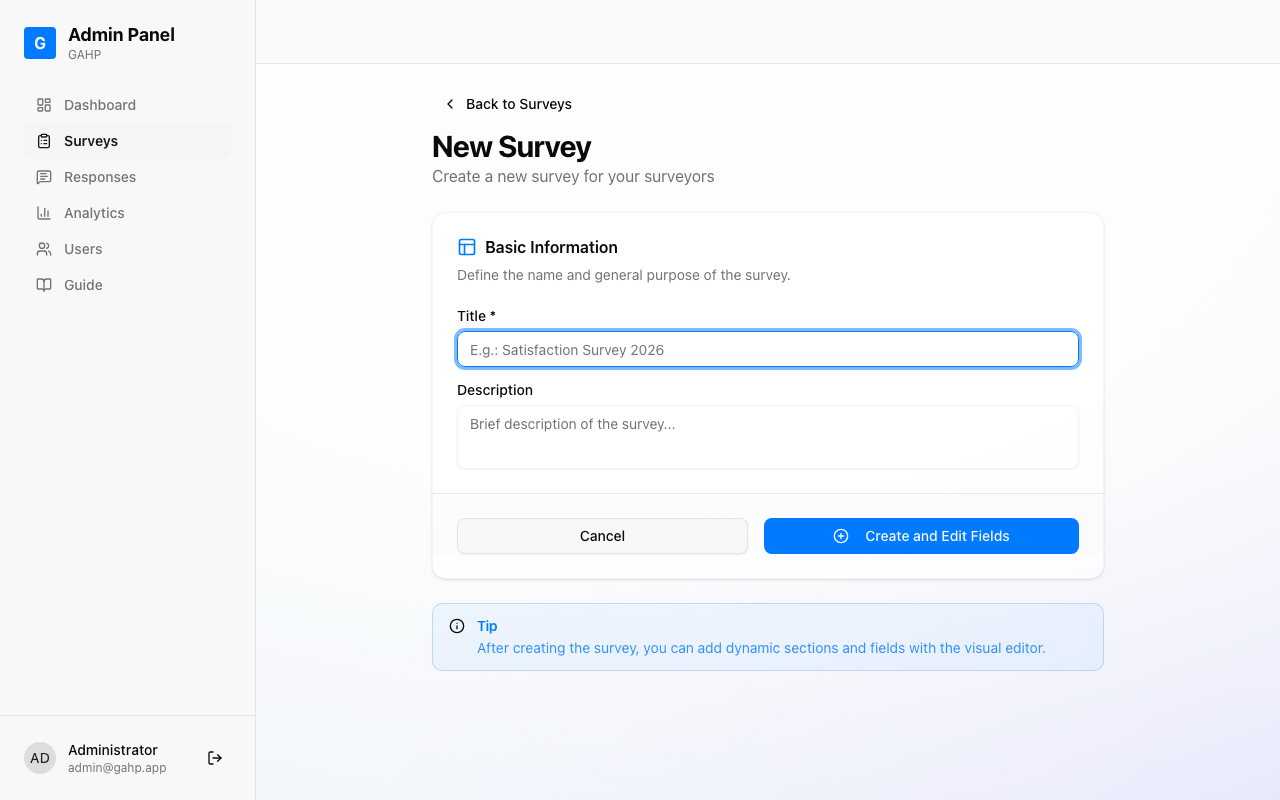
Task: Click the Surveys clipboard icon
Action: tap(42, 141)
